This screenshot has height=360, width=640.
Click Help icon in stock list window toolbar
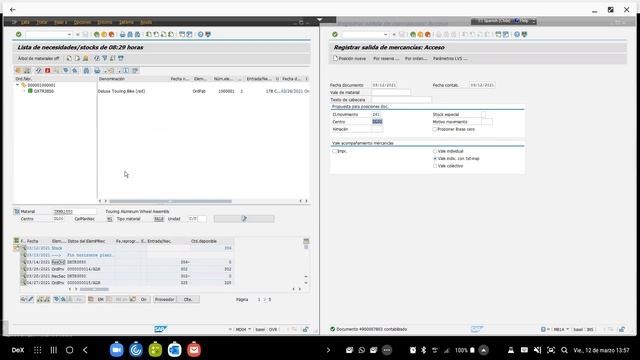pos(200,34)
